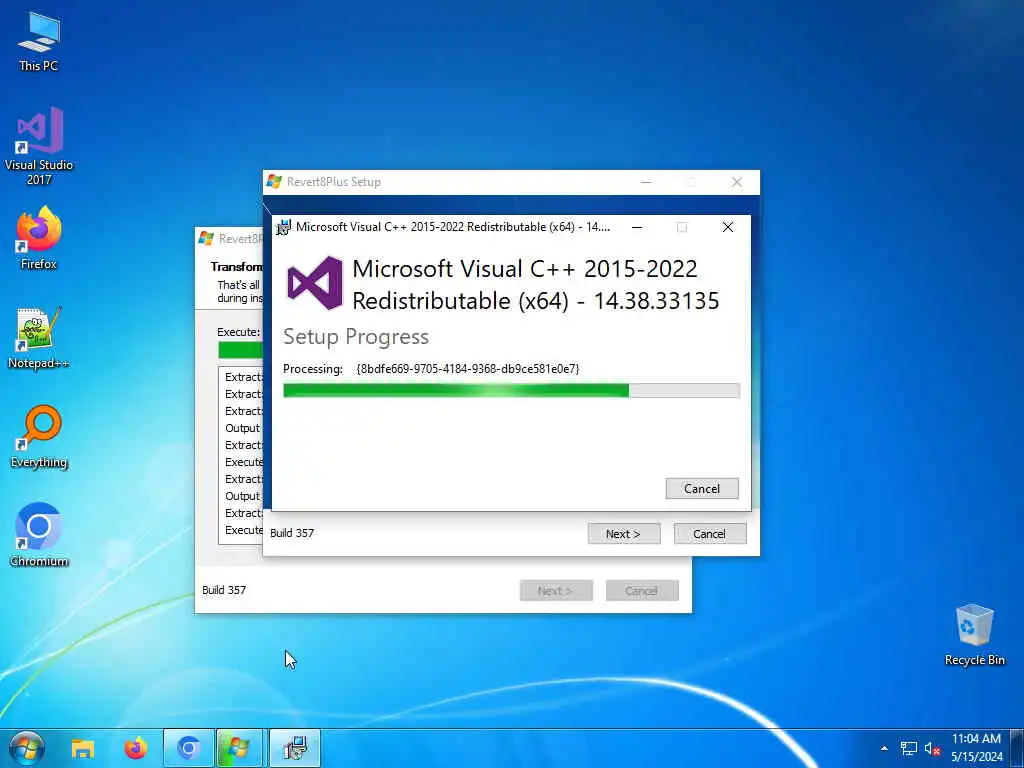This screenshot has width=1024, height=768.
Task: Click the back Revert8Plus window's title icon
Action: tap(206, 238)
